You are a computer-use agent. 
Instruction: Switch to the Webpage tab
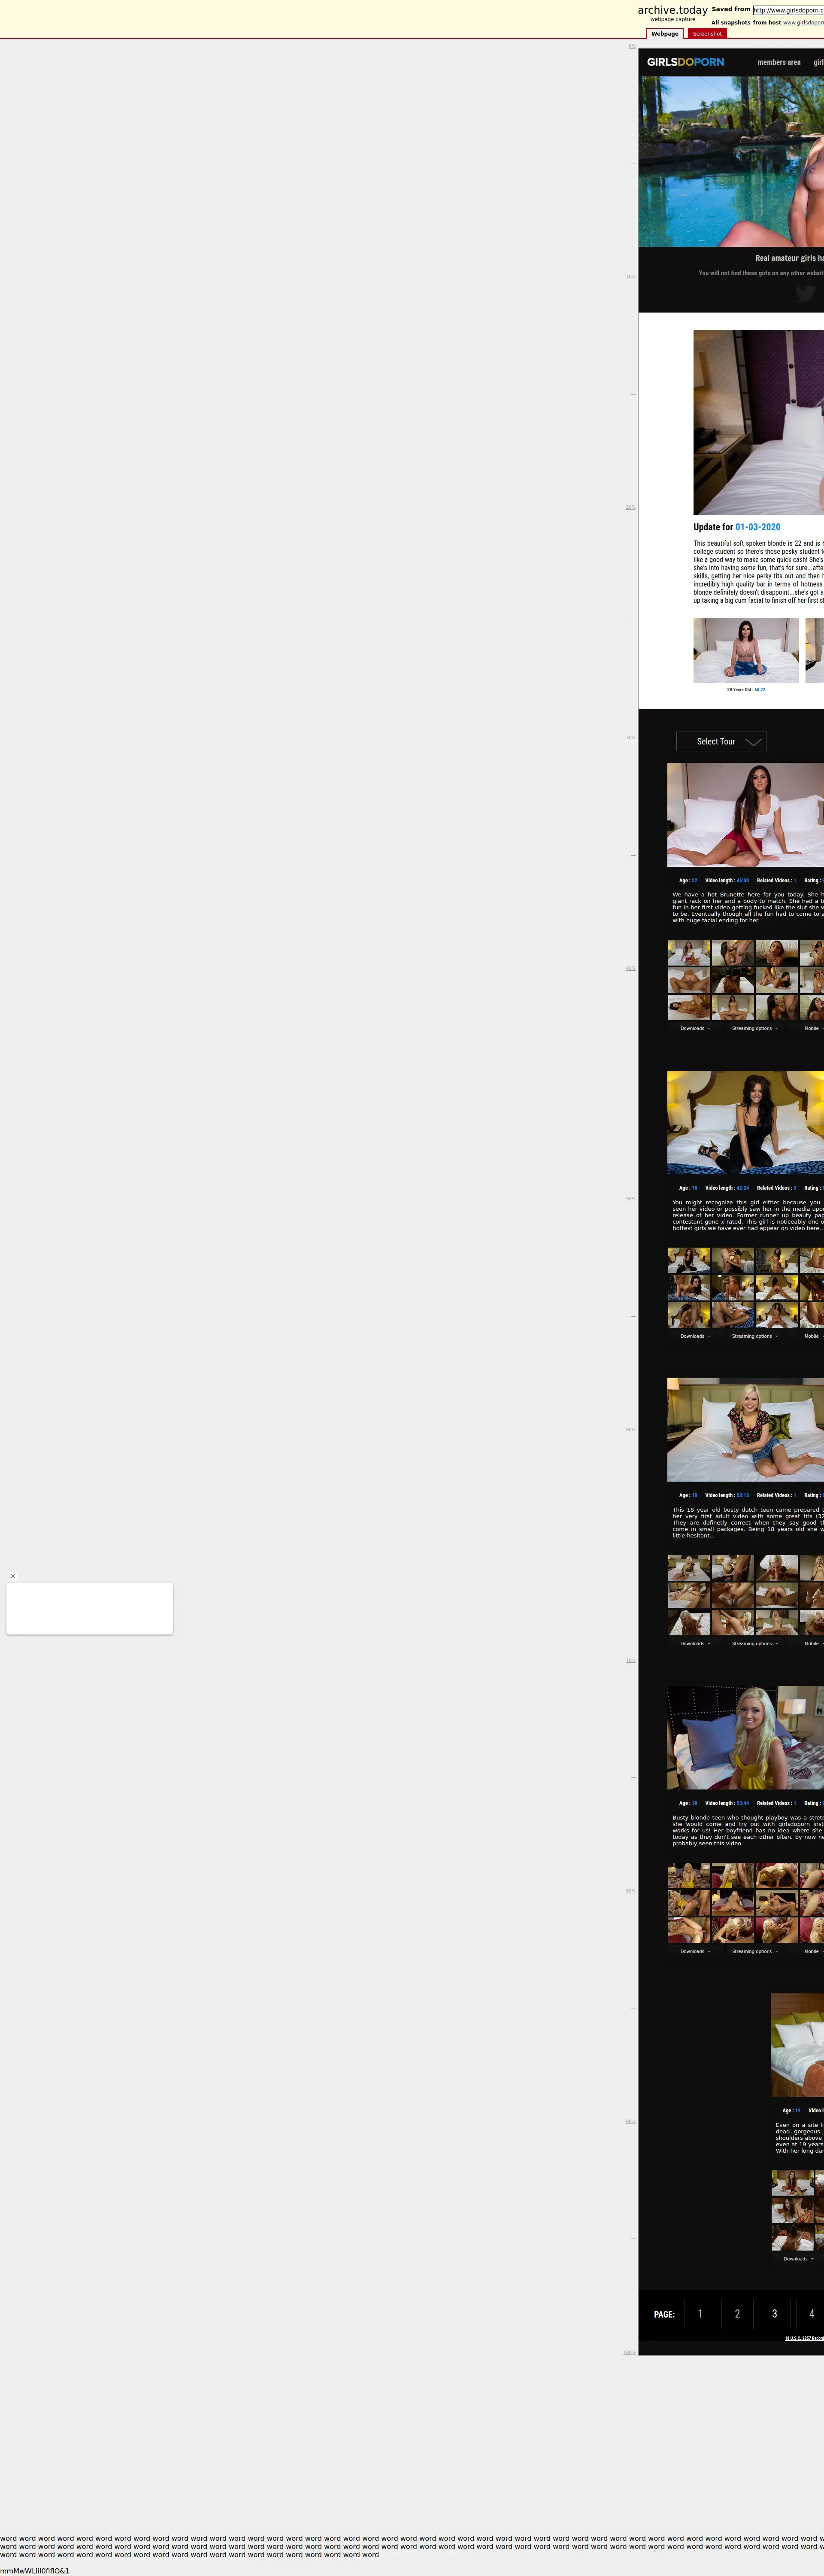point(665,34)
